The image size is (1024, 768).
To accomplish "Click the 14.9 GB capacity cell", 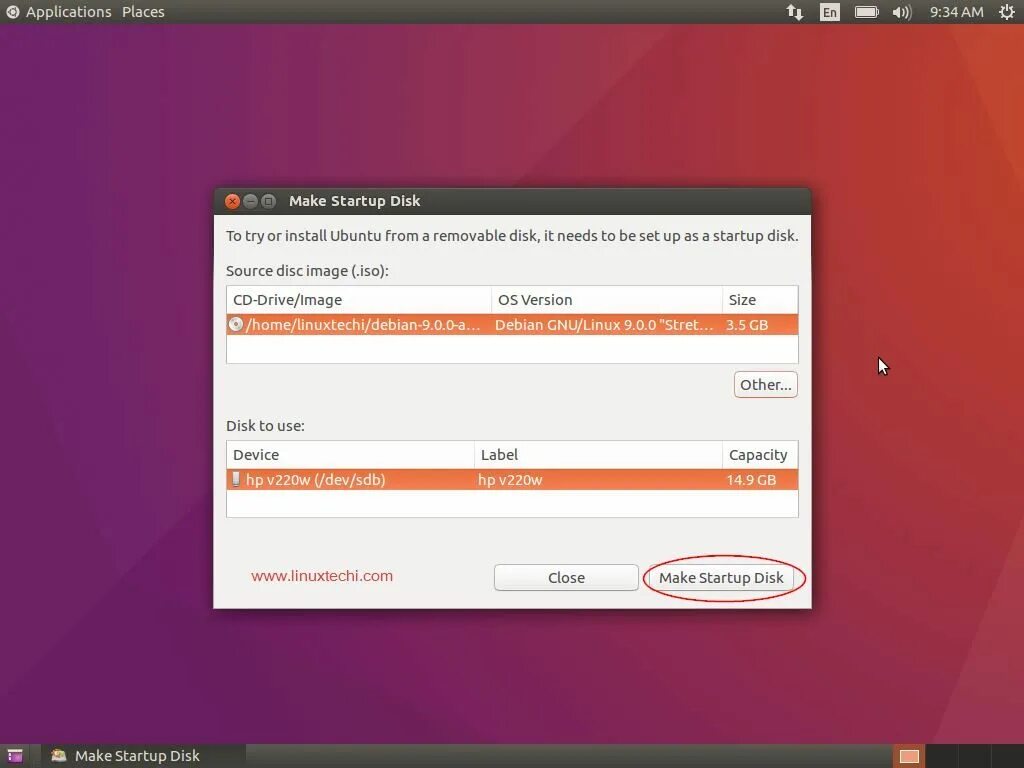I will point(751,480).
